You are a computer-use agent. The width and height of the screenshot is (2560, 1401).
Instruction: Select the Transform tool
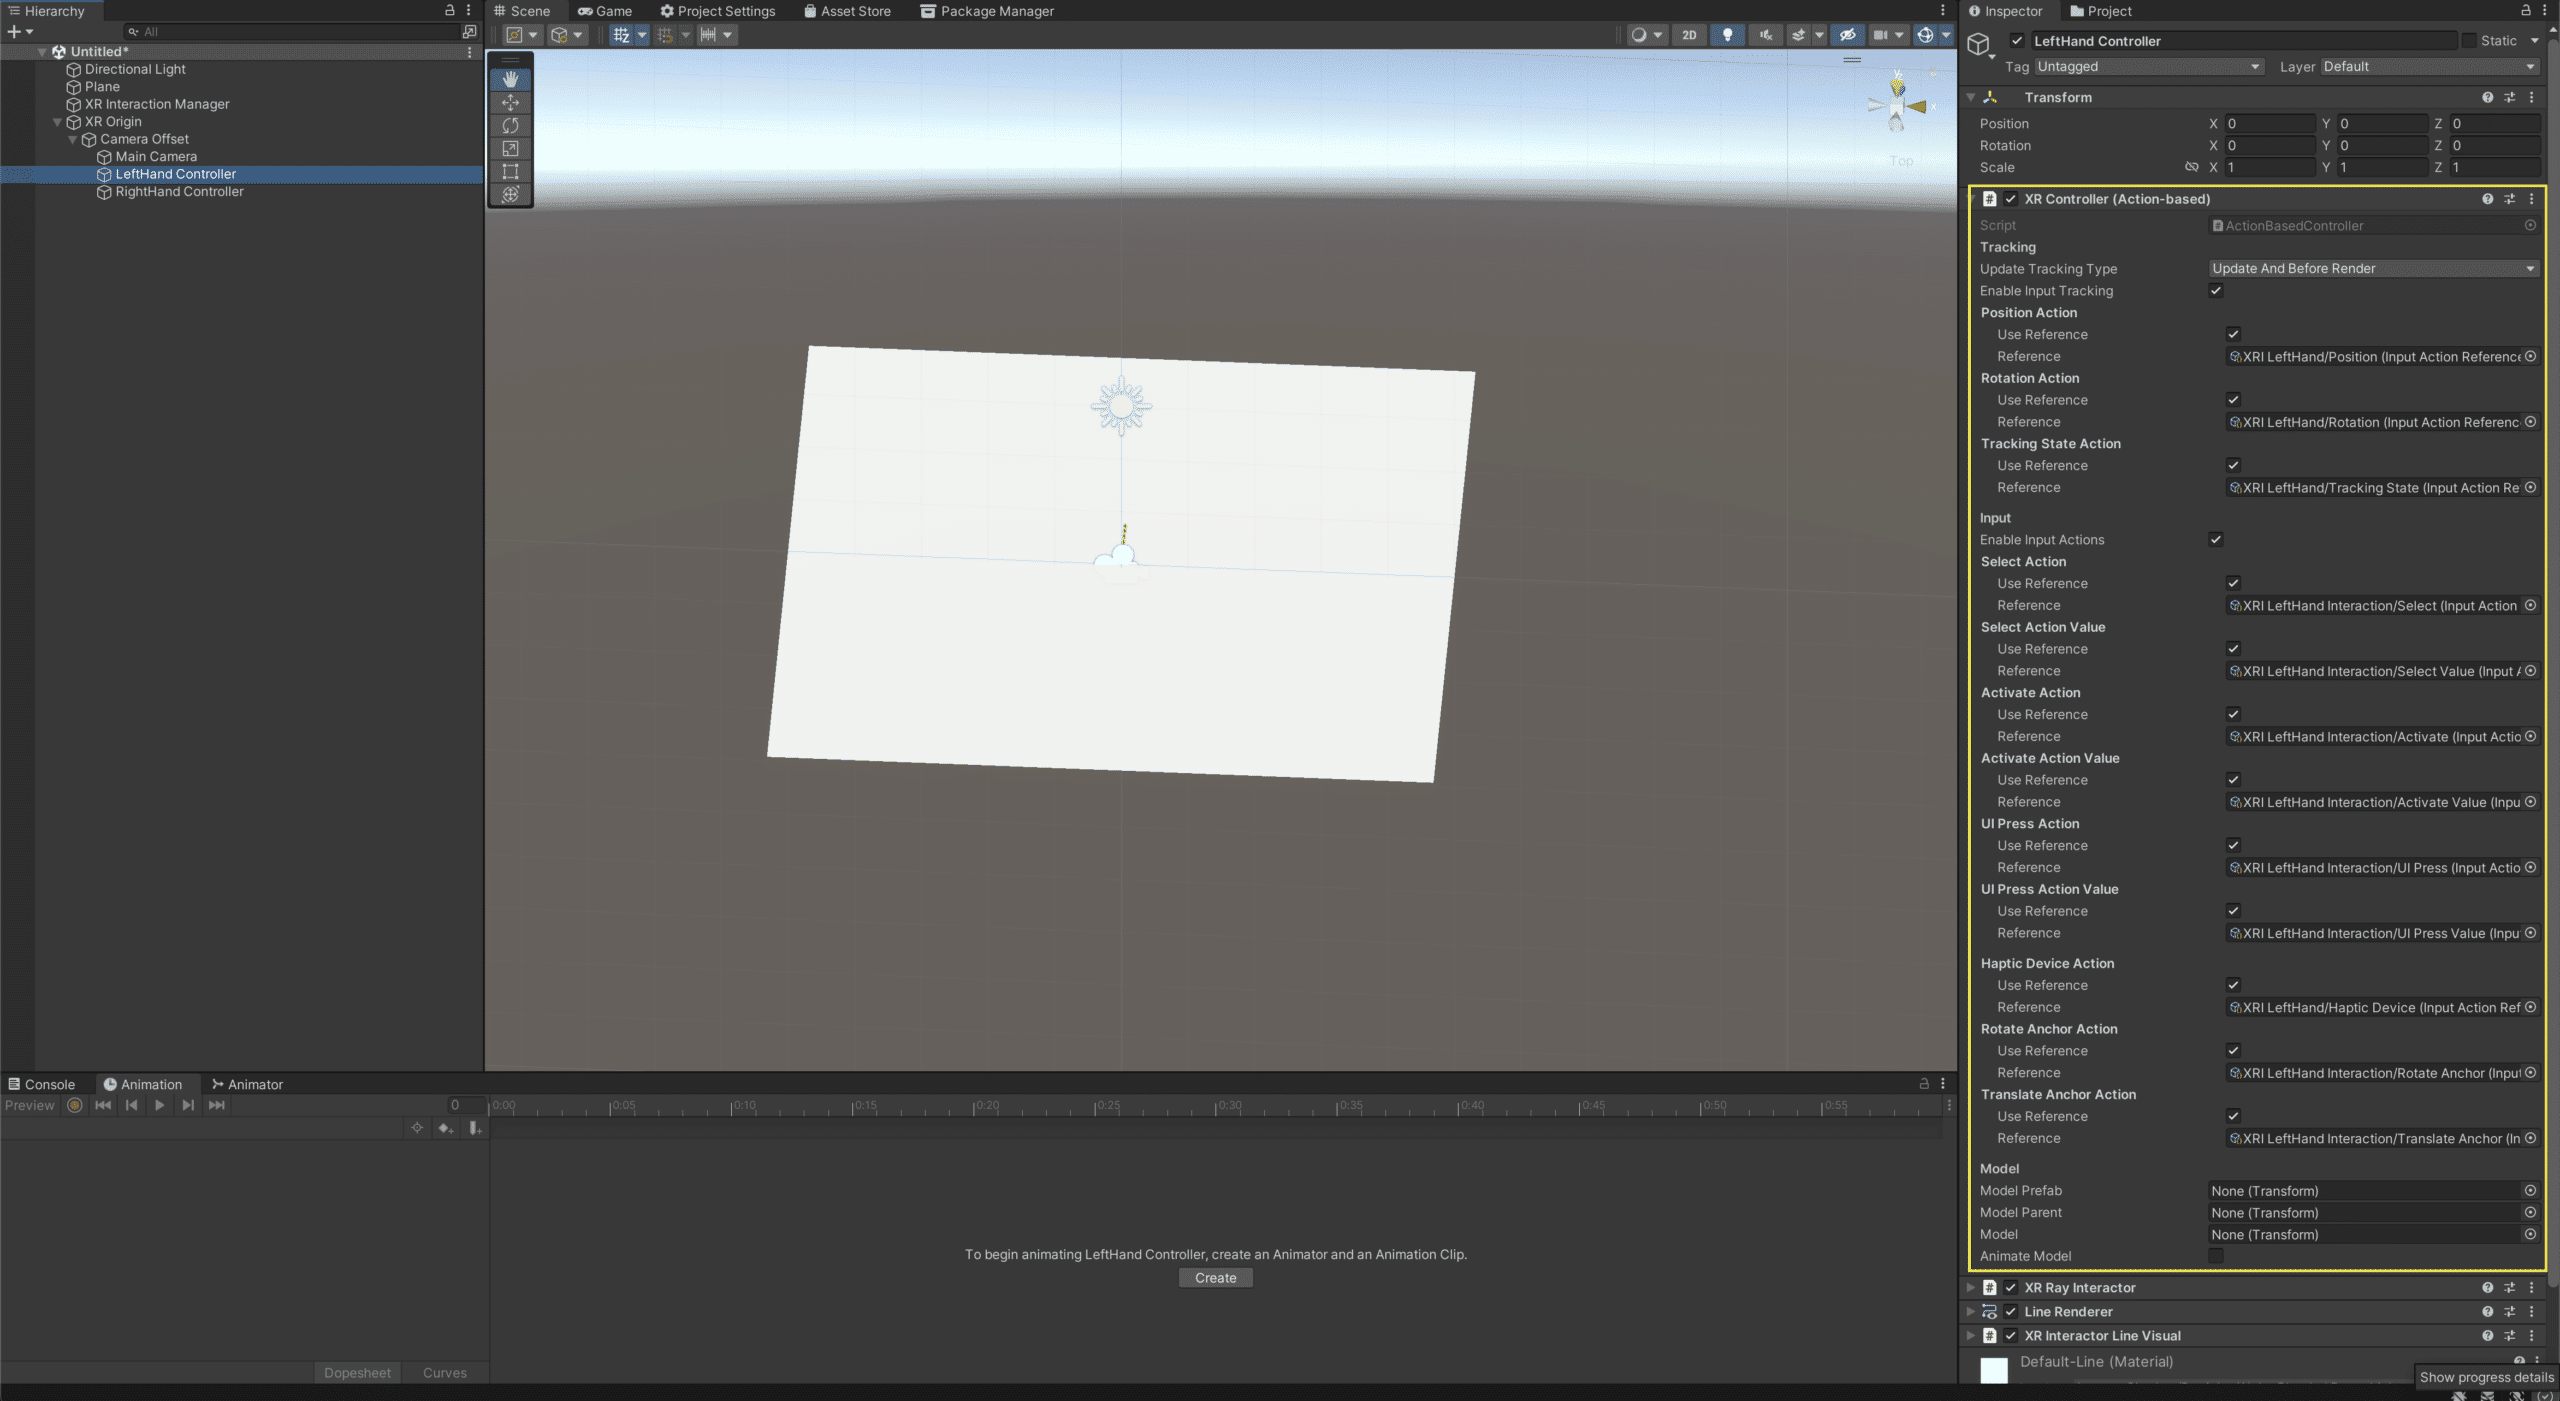point(510,194)
